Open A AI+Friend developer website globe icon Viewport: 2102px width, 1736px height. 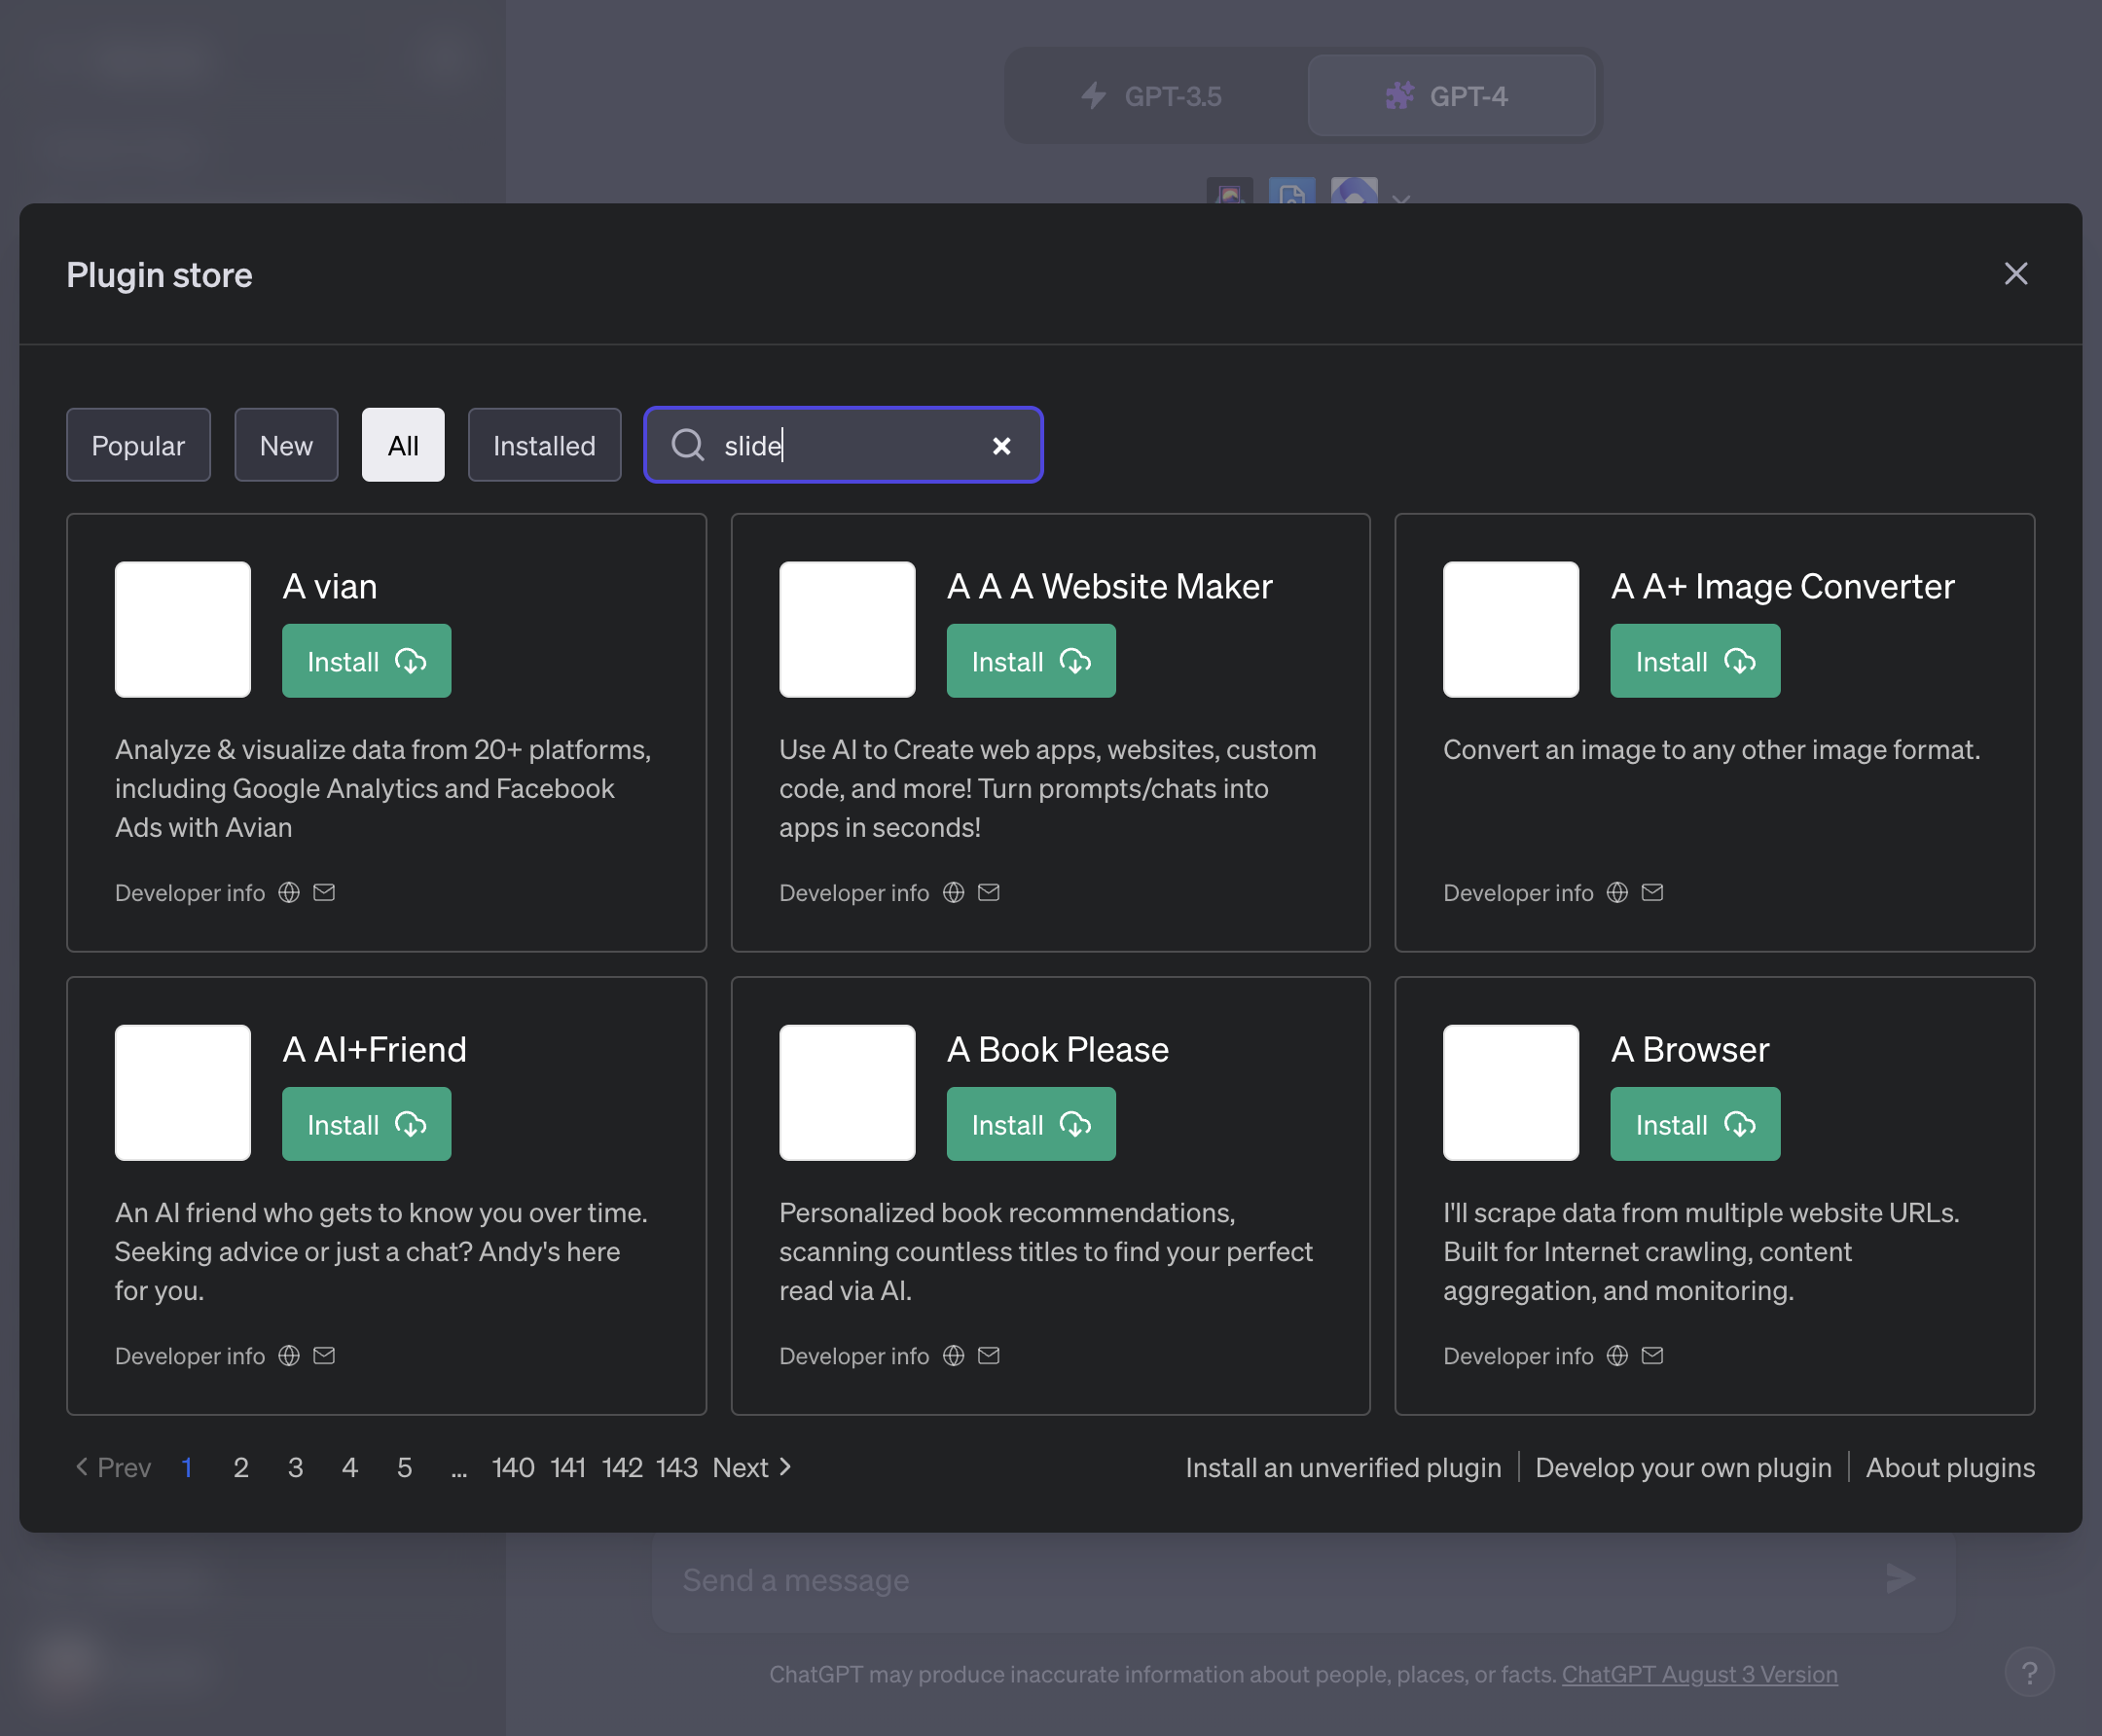(289, 1355)
